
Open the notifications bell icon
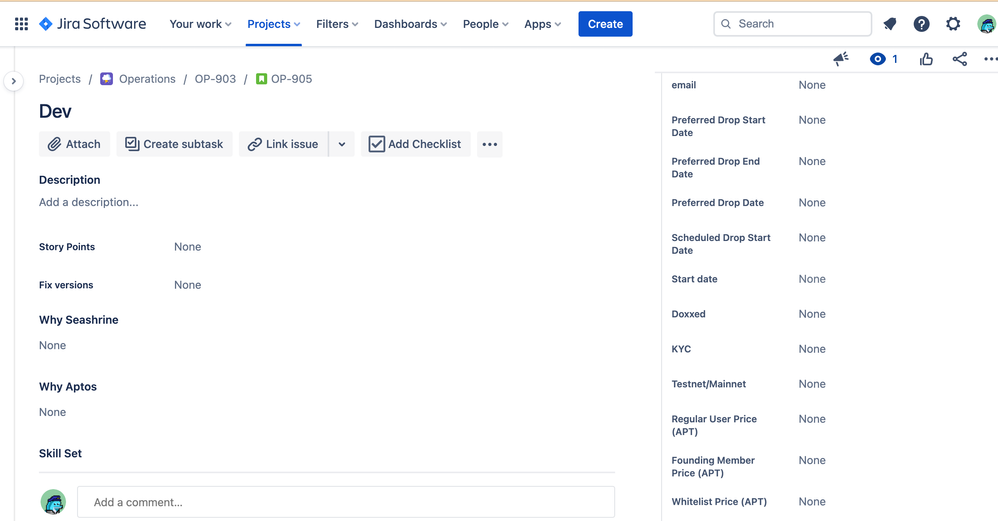click(x=890, y=24)
